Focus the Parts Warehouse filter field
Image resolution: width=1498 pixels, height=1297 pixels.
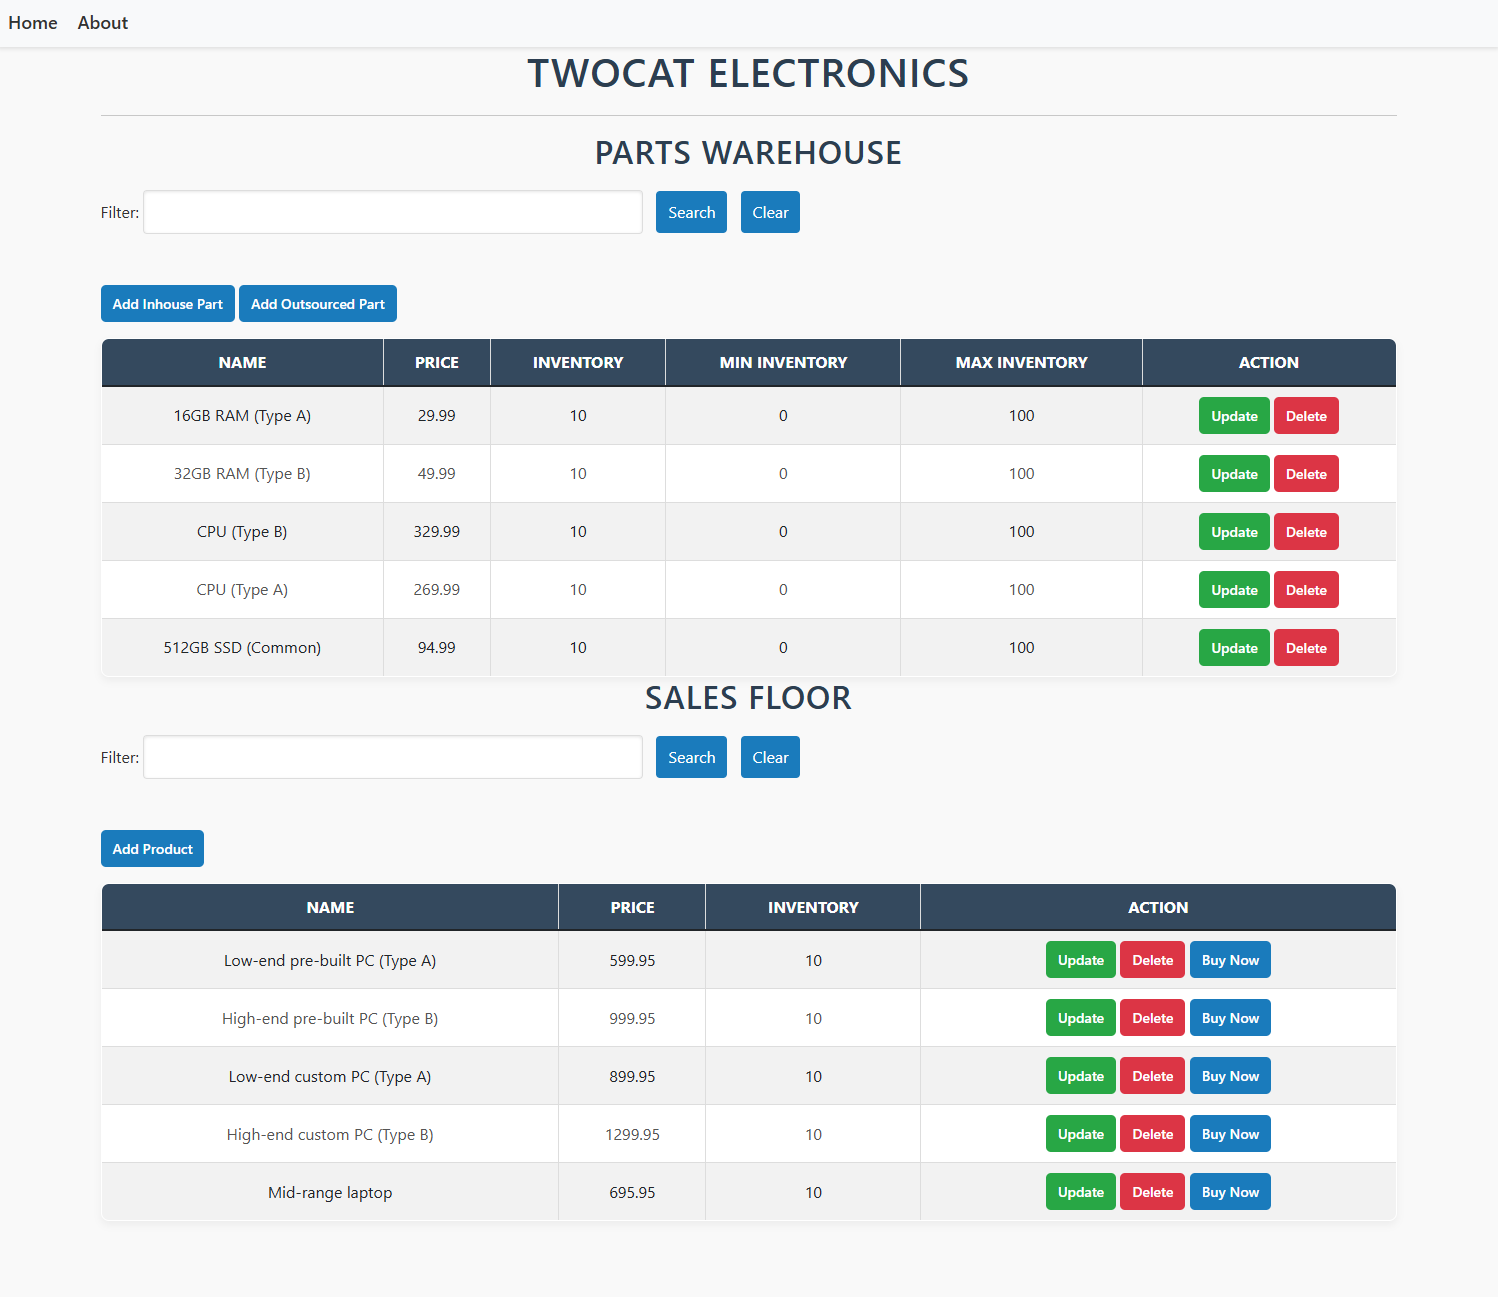coord(393,212)
